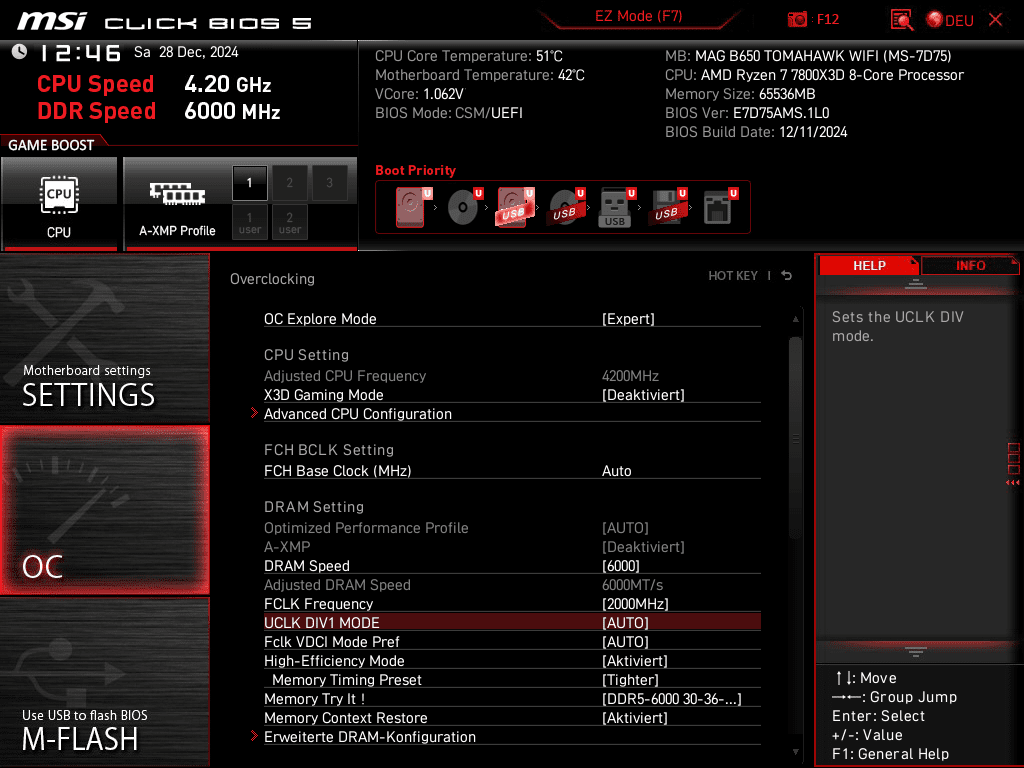Toggle Memory Context Restore [Aktiviert]
Viewport: 1024px width, 768px height.
(x=512, y=717)
